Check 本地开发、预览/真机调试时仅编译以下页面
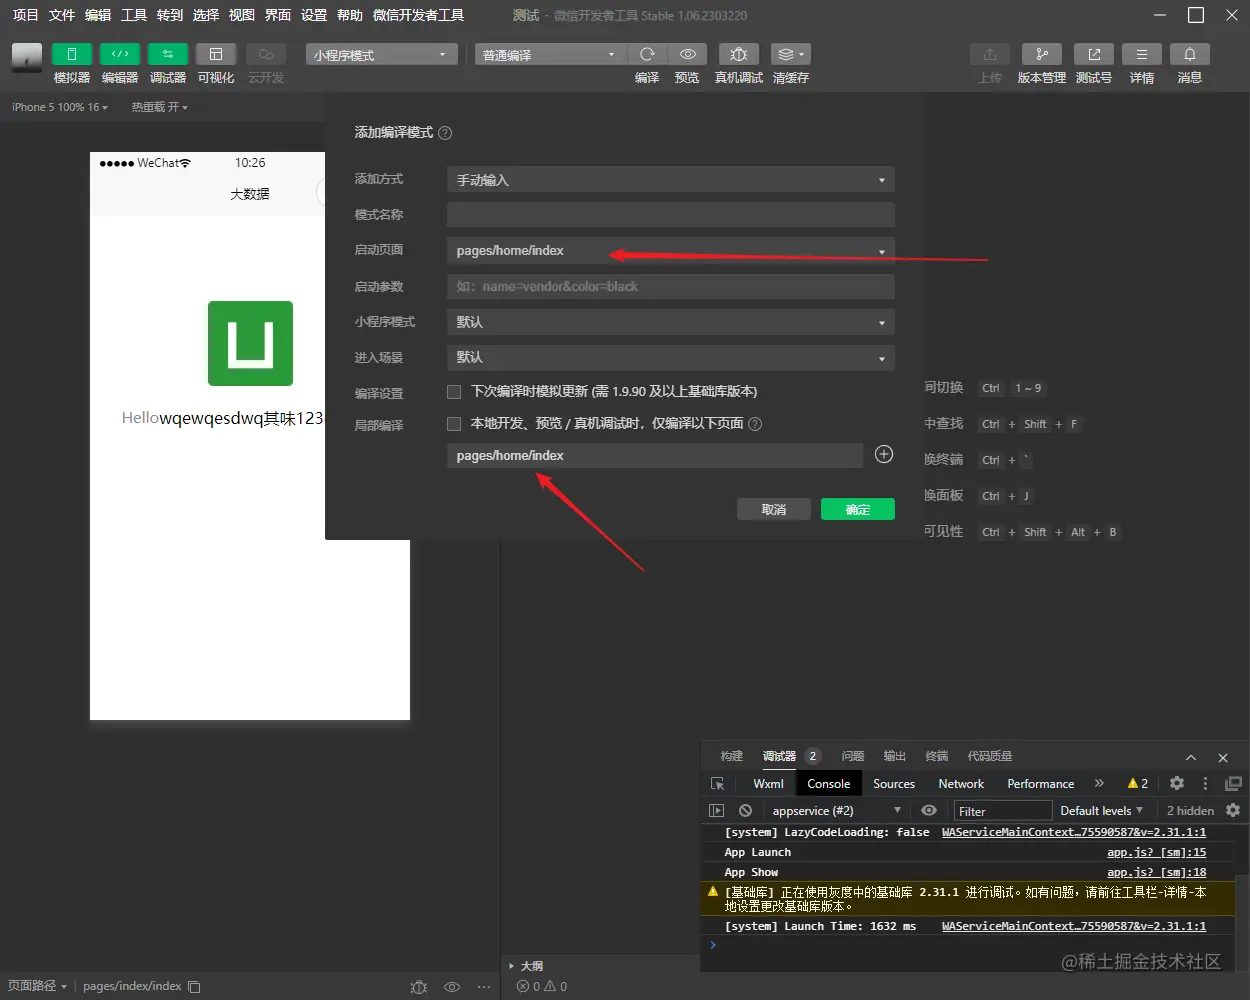This screenshot has width=1250, height=1000. (453, 423)
